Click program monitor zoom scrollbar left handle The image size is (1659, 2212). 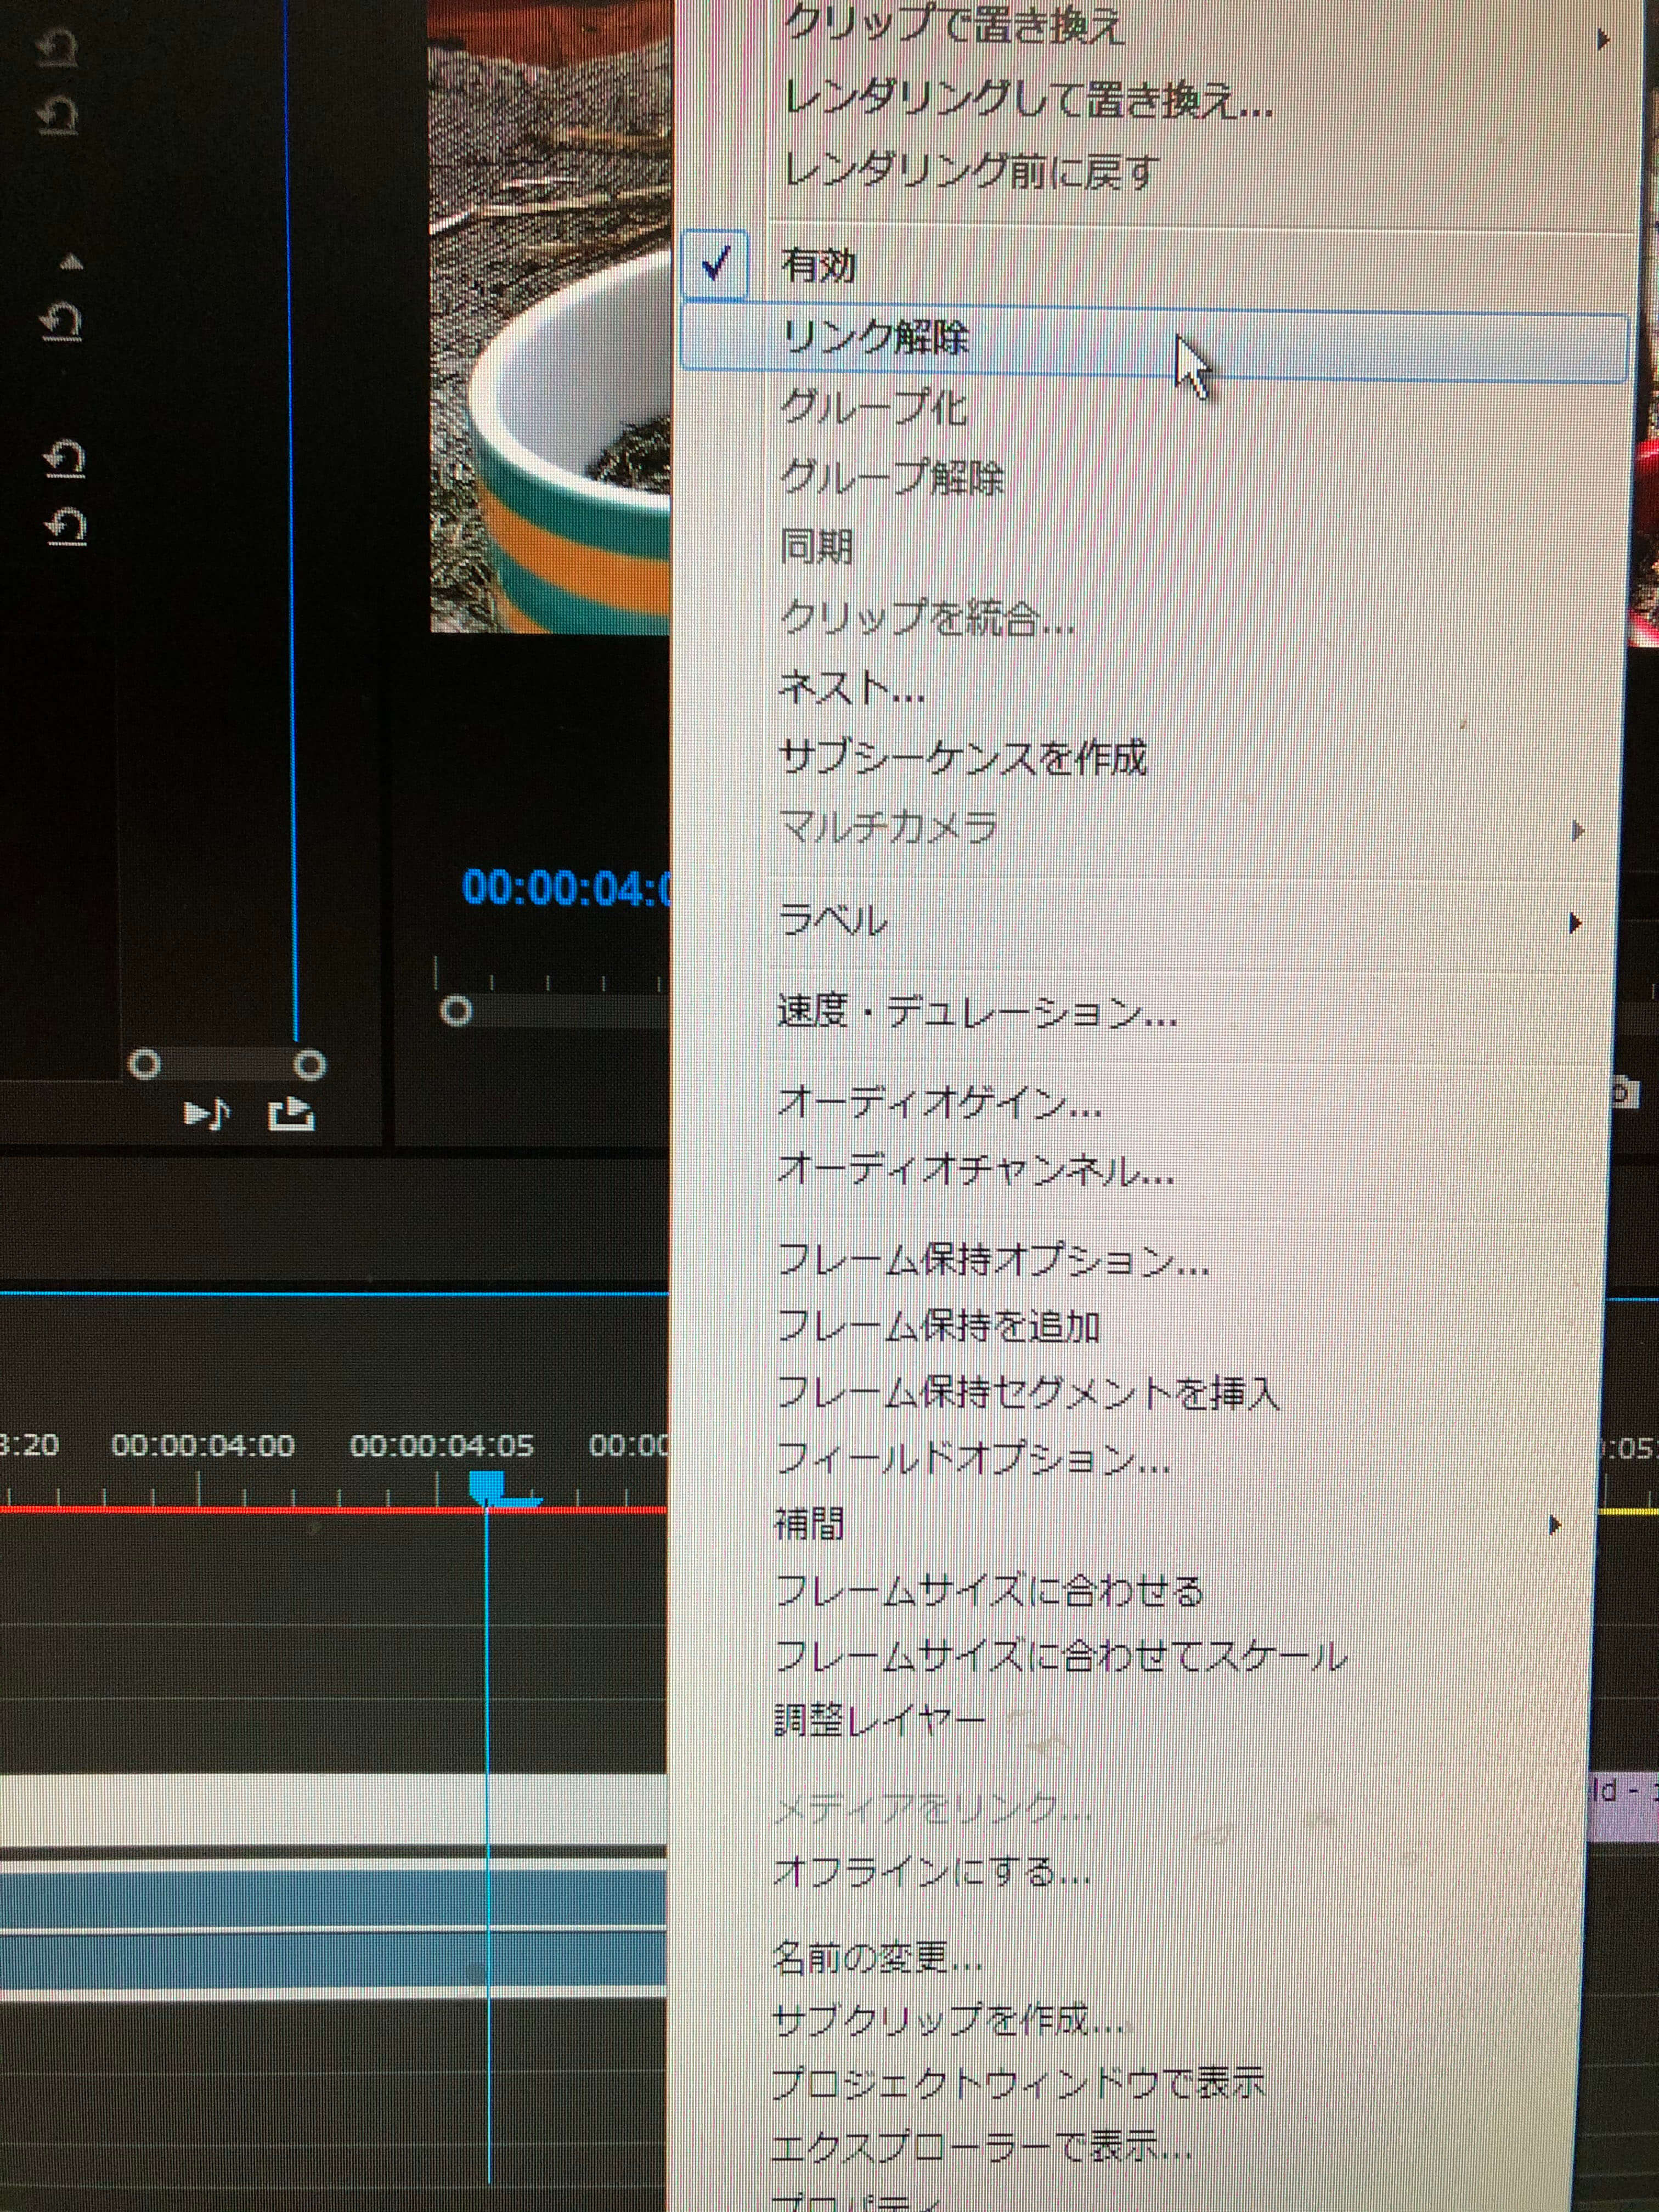456,1011
